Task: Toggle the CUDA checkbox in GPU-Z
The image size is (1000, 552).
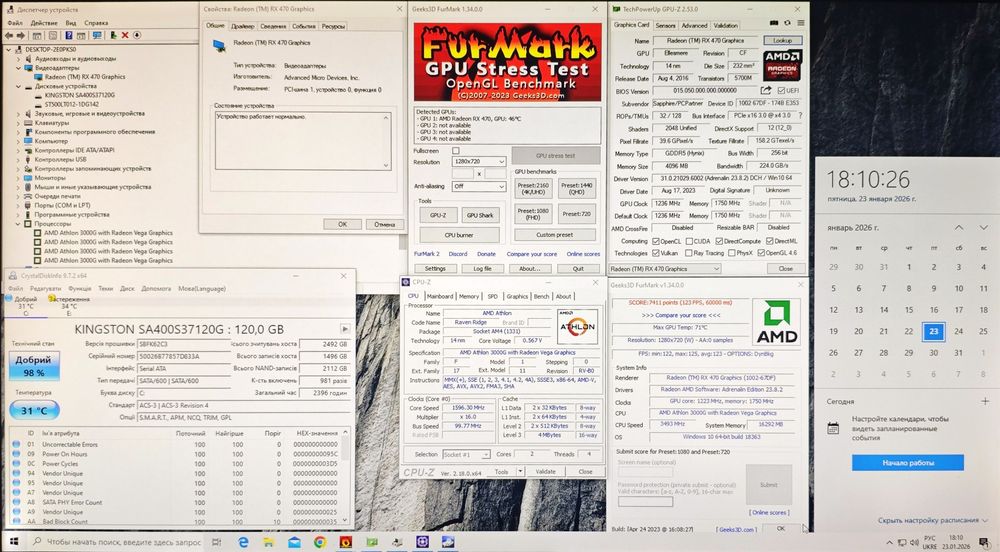Action: 689,242
